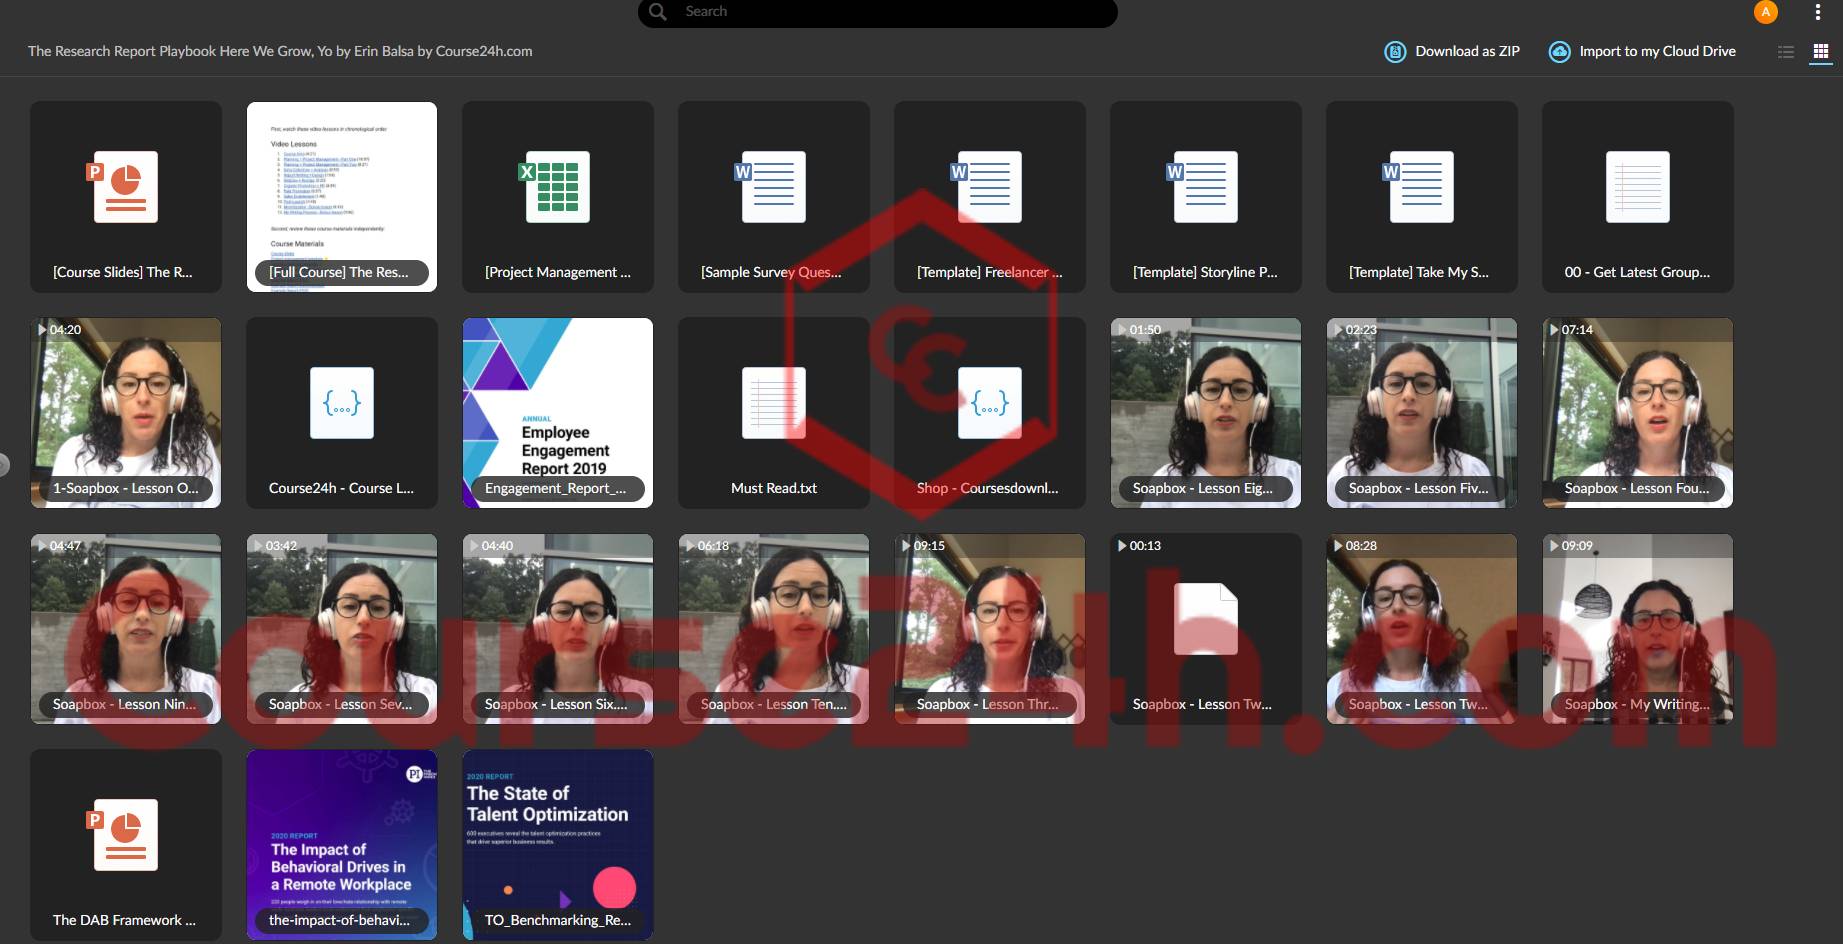
Task: Click the orange user avatar
Action: point(1766,12)
